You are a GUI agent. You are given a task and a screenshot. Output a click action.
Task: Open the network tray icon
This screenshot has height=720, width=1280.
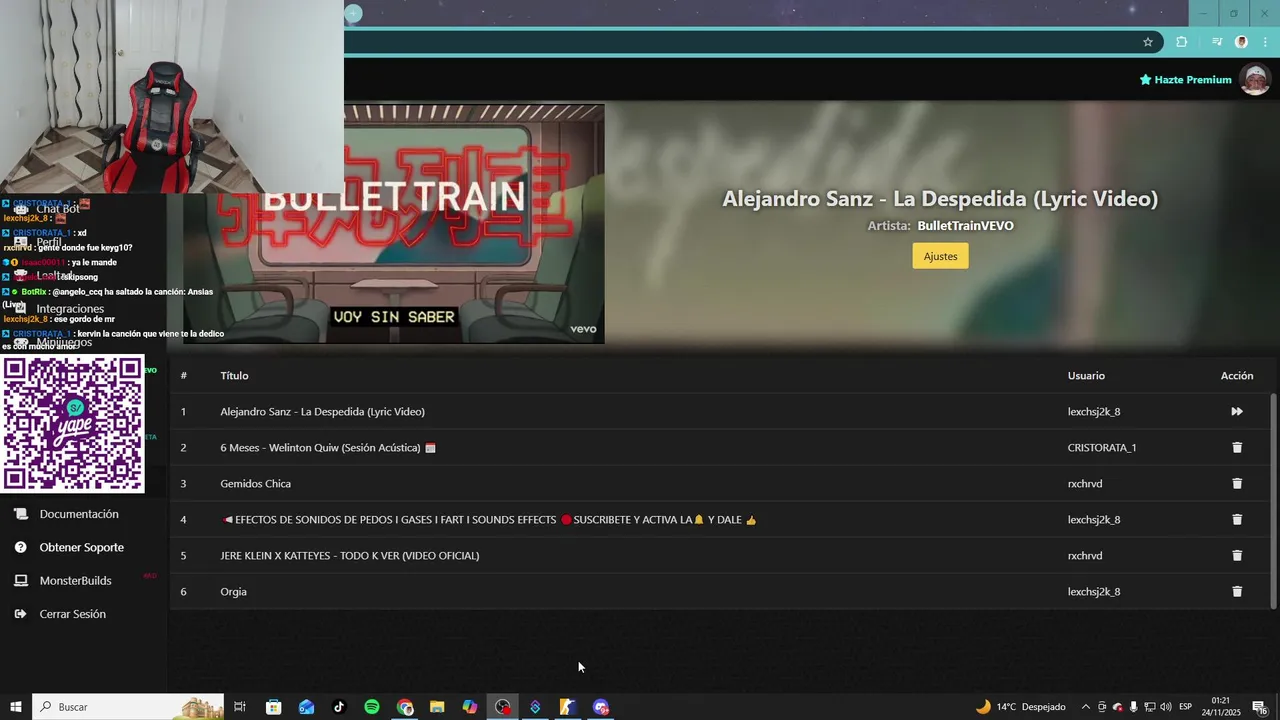[x=1149, y=707]
